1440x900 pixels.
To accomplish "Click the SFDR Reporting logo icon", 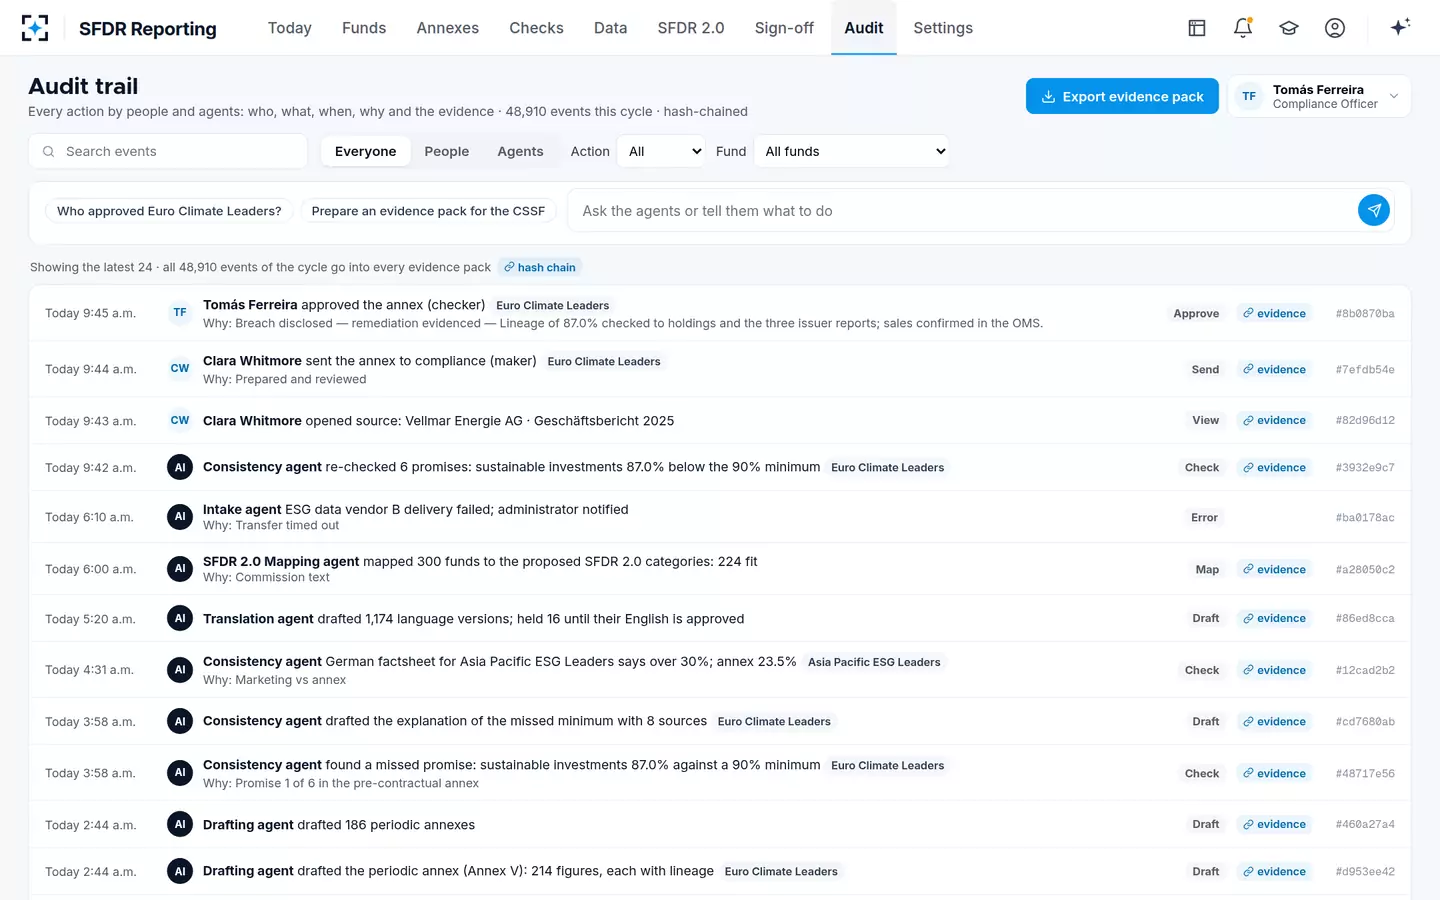I will [35, 28].
